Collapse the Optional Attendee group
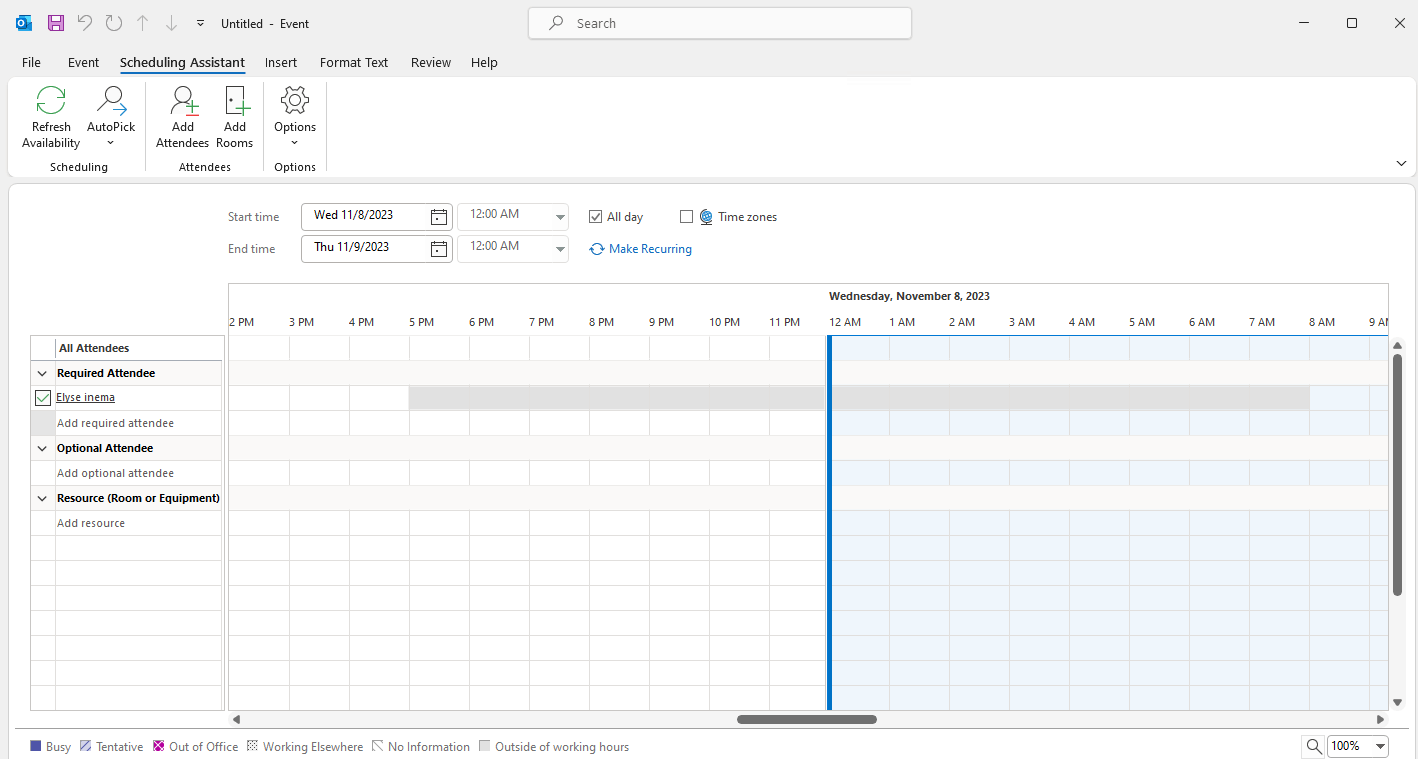This screenshot has width=1418, height=759. 42,448
